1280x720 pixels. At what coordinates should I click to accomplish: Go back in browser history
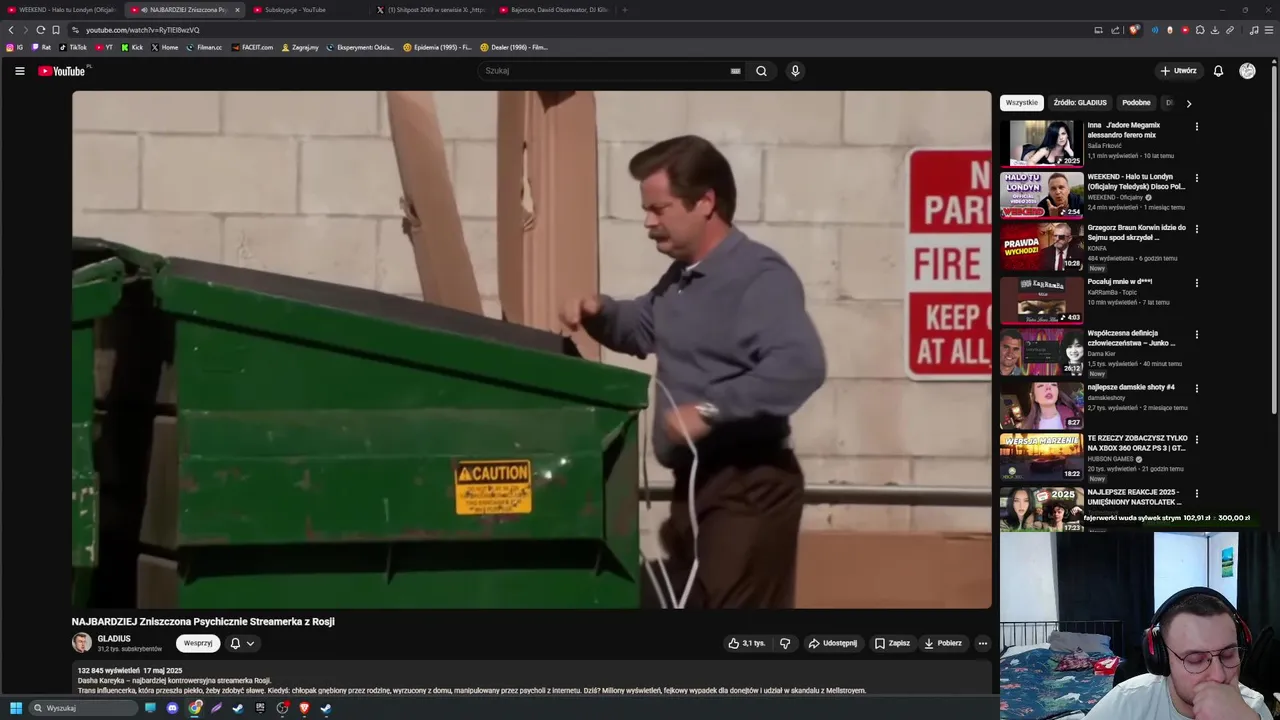point(11,30)
